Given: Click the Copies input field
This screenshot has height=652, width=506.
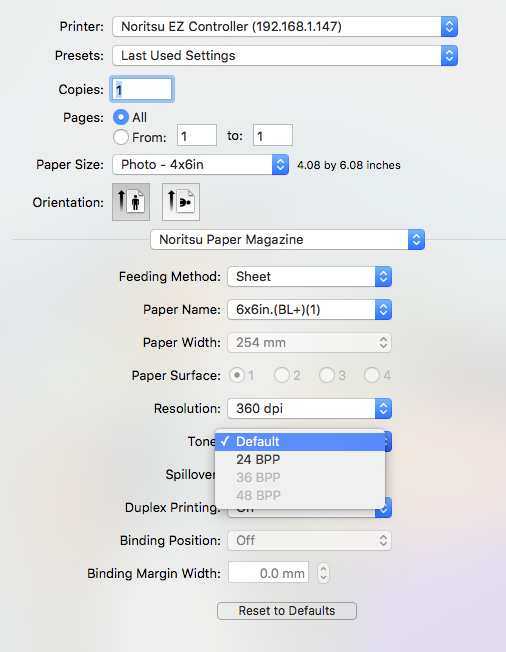Looking at the screenshot, I should [142, 89].
